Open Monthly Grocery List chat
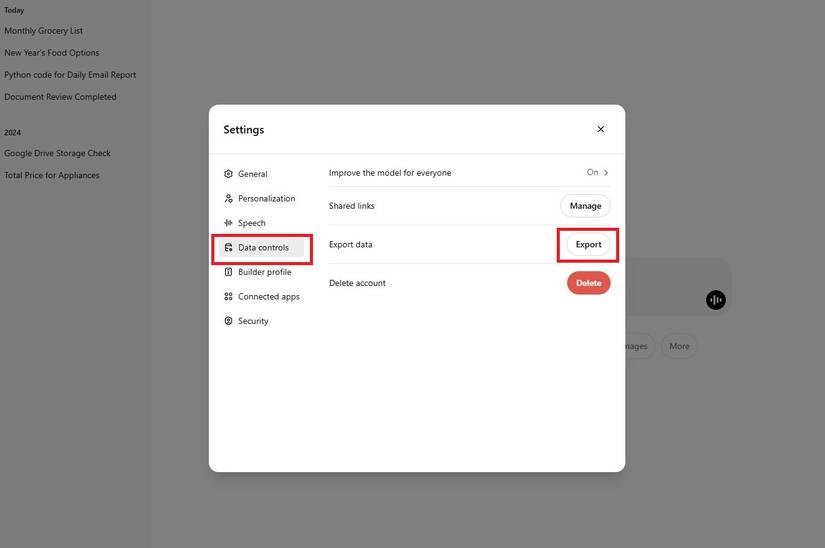825x548 pixels. (x=43, y=31)
